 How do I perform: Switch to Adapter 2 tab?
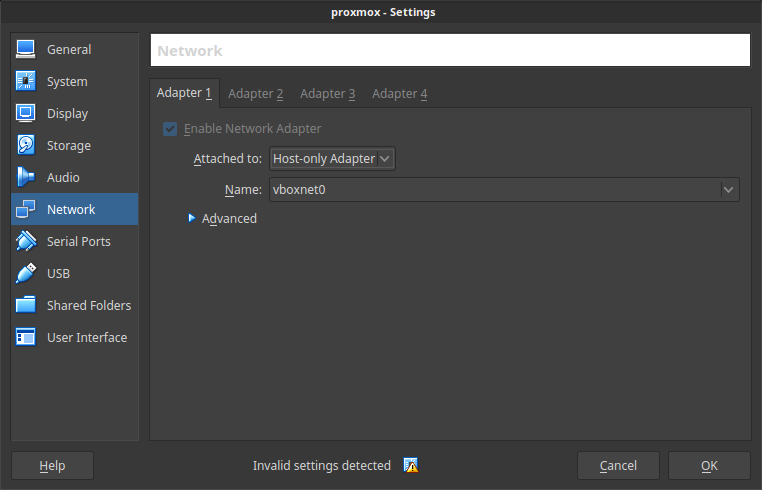[x=256, y=93]
